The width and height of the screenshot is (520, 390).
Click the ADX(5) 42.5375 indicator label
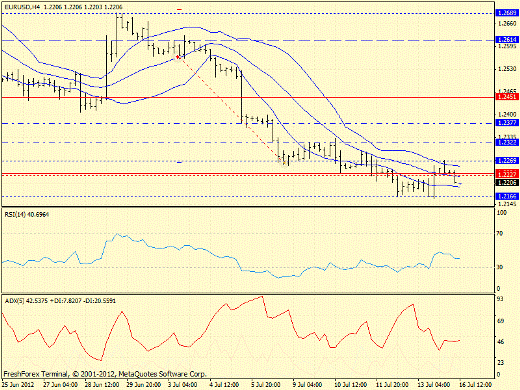pyautogui.click(x=60, y=301)
